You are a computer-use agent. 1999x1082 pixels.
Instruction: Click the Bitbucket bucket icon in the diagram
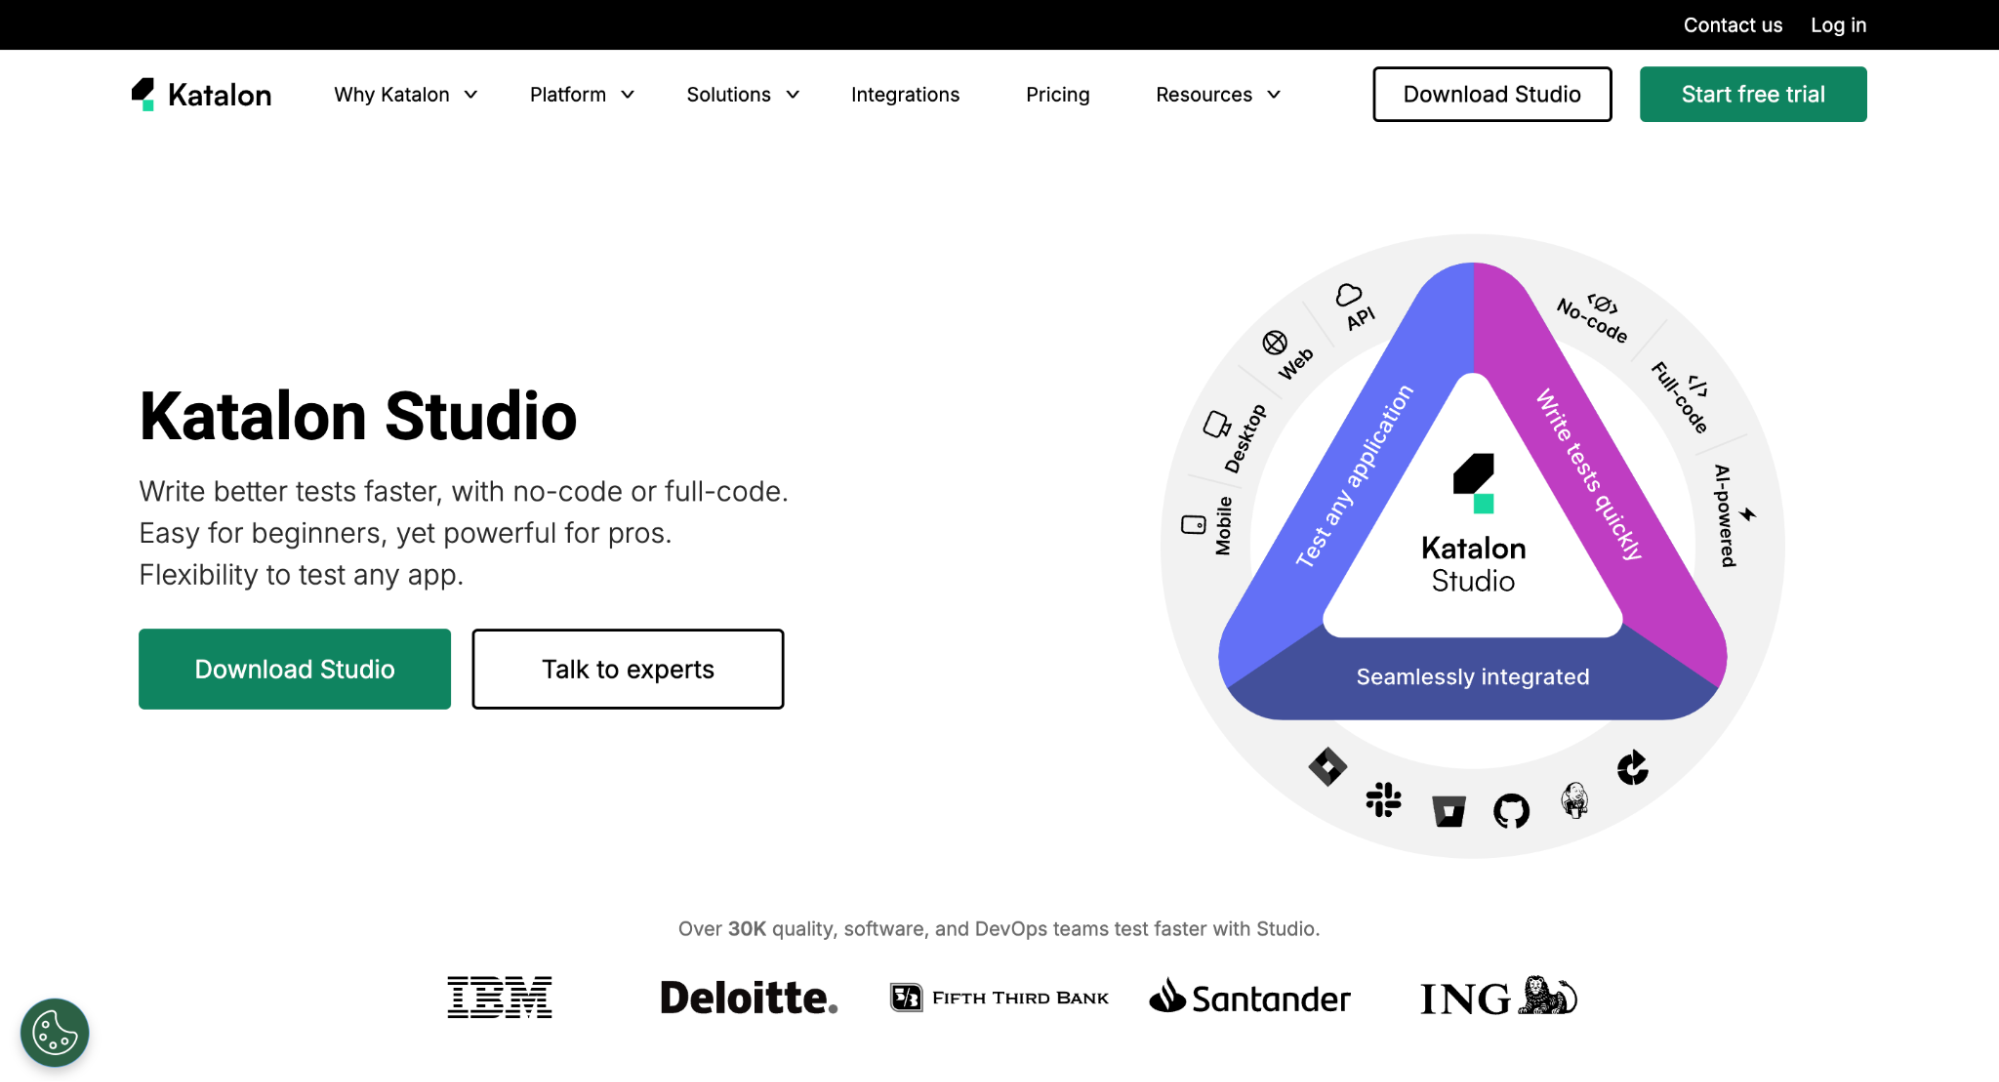[x=1448, y=811]
